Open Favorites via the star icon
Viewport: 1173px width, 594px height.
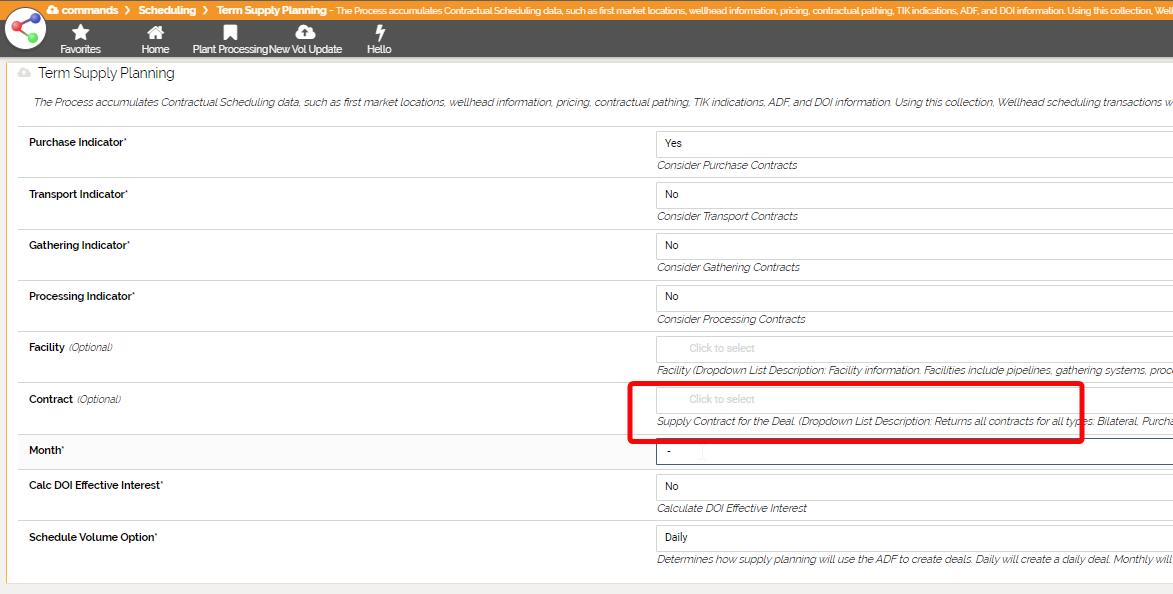[x=80, y=33]
